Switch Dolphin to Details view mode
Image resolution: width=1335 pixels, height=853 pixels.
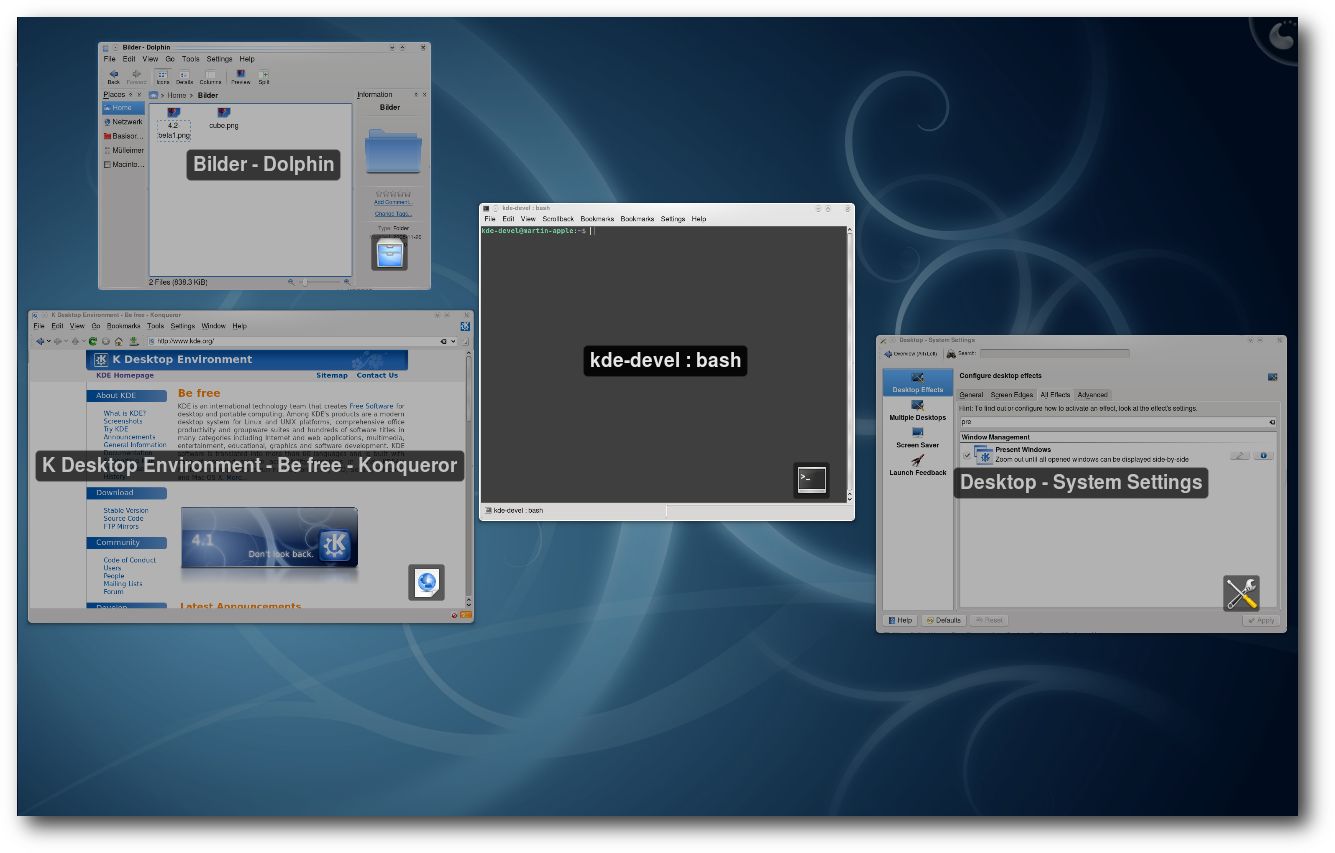pos(185,76)
